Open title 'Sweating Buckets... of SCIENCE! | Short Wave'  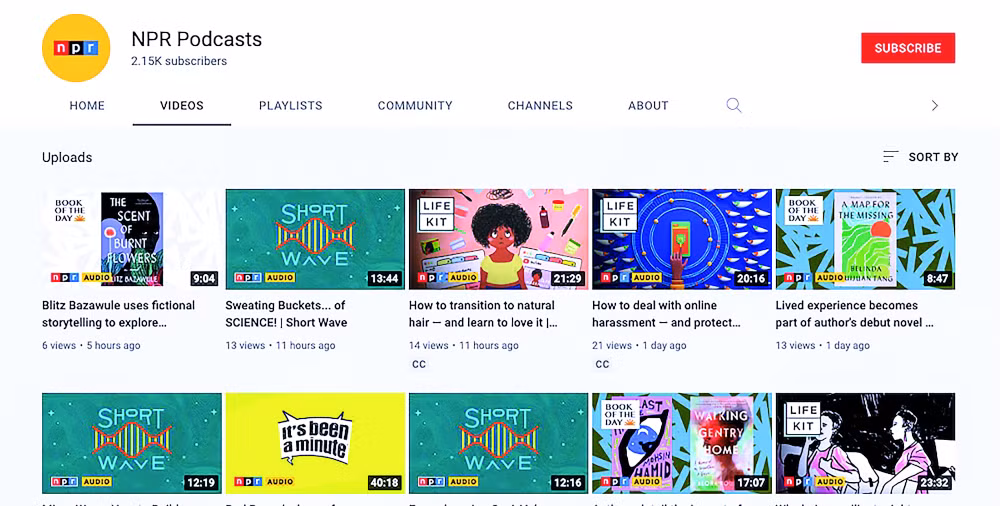286,314
